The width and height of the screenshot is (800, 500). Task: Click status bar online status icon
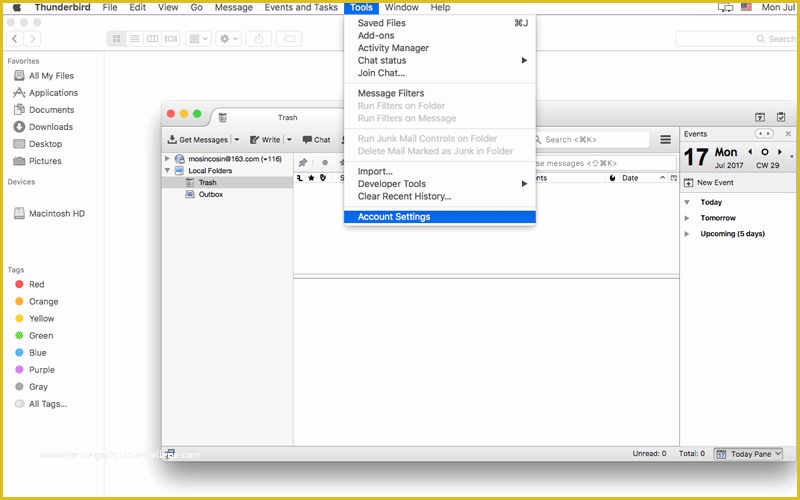170,453
